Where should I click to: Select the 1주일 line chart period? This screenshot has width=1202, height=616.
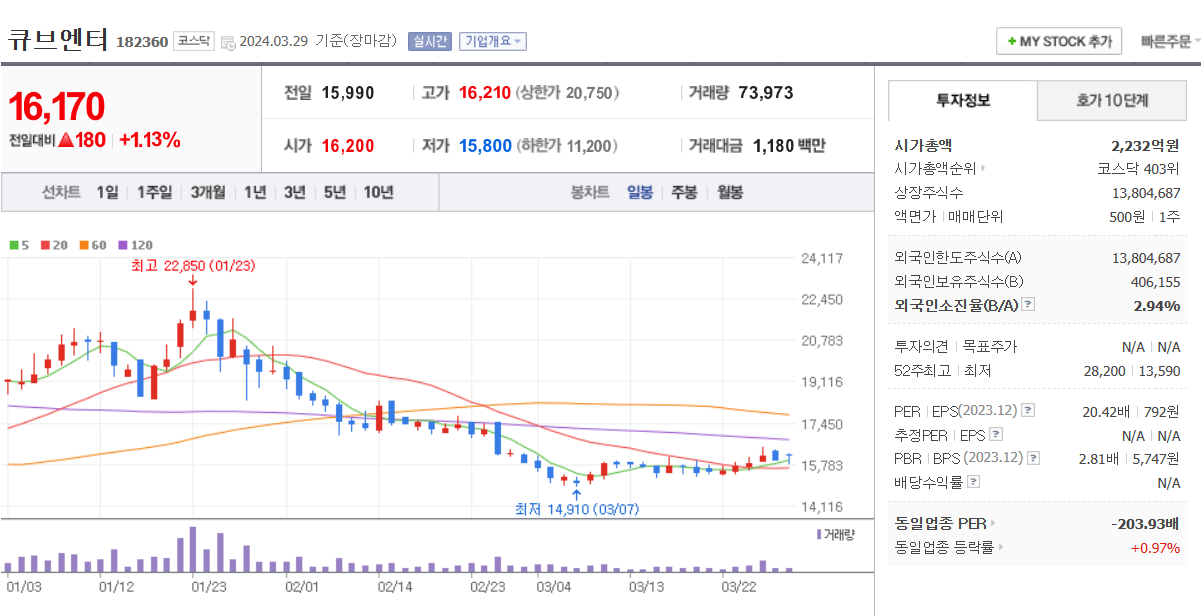pos(154,192)
